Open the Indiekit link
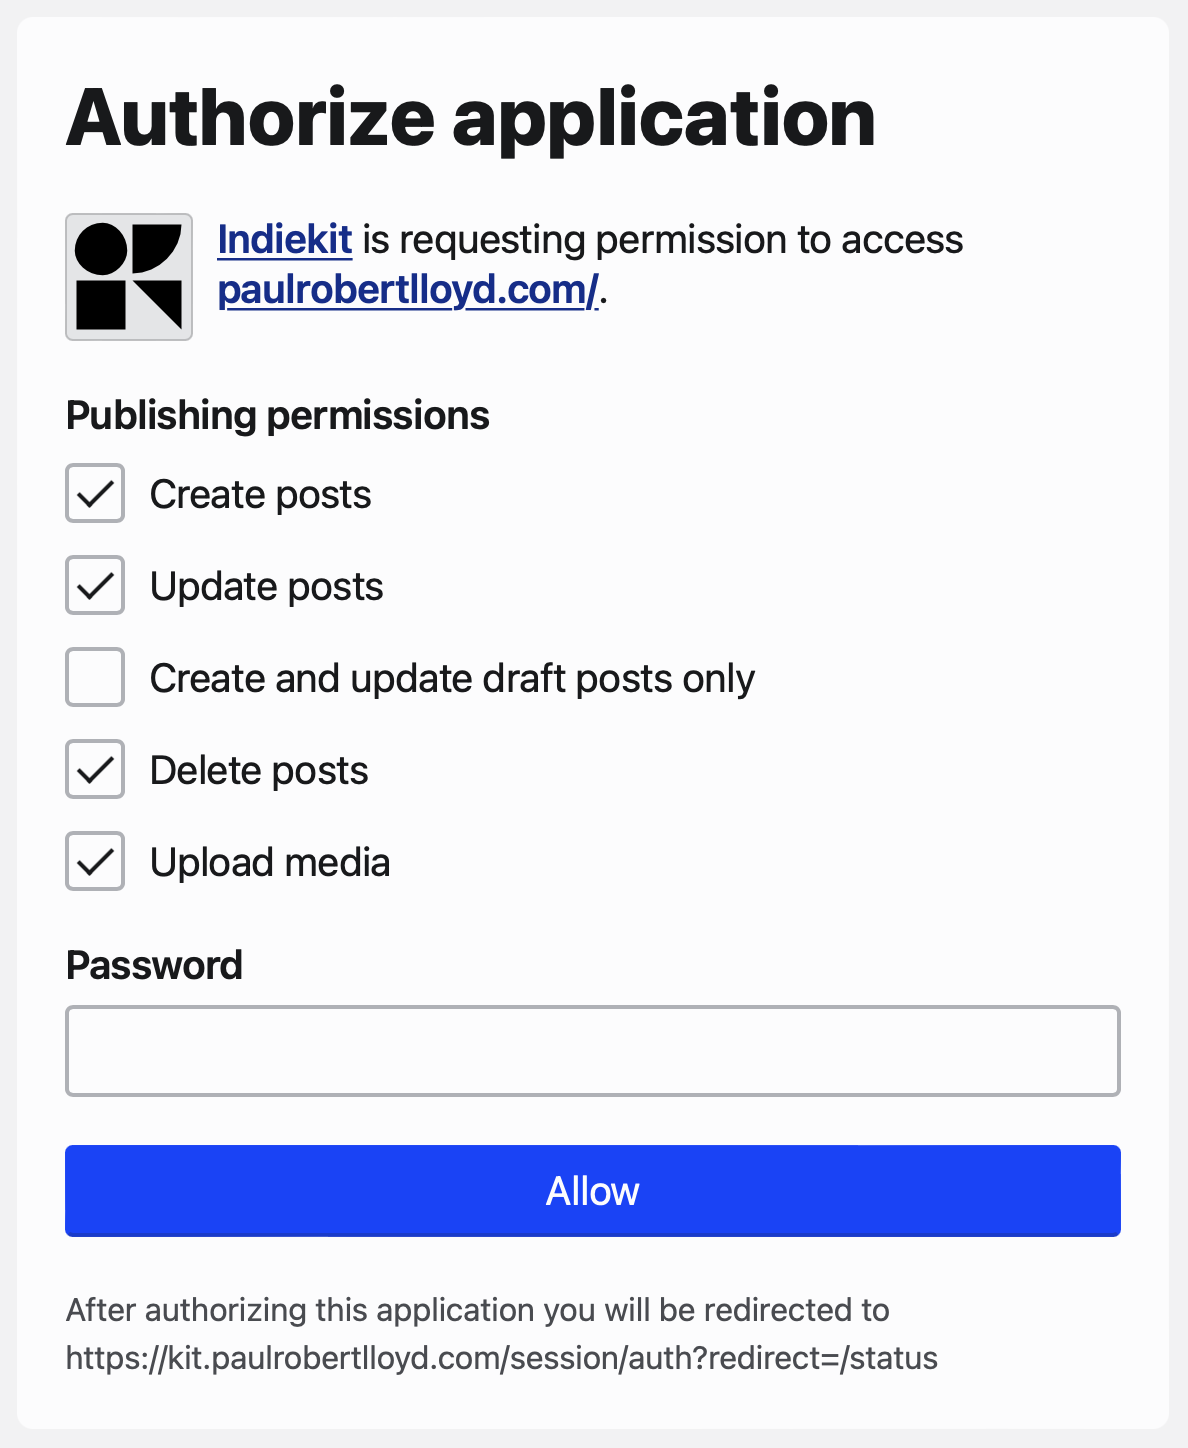Image resolution: width=1188 pixels, height=1448 pixels. pos(284,240)
